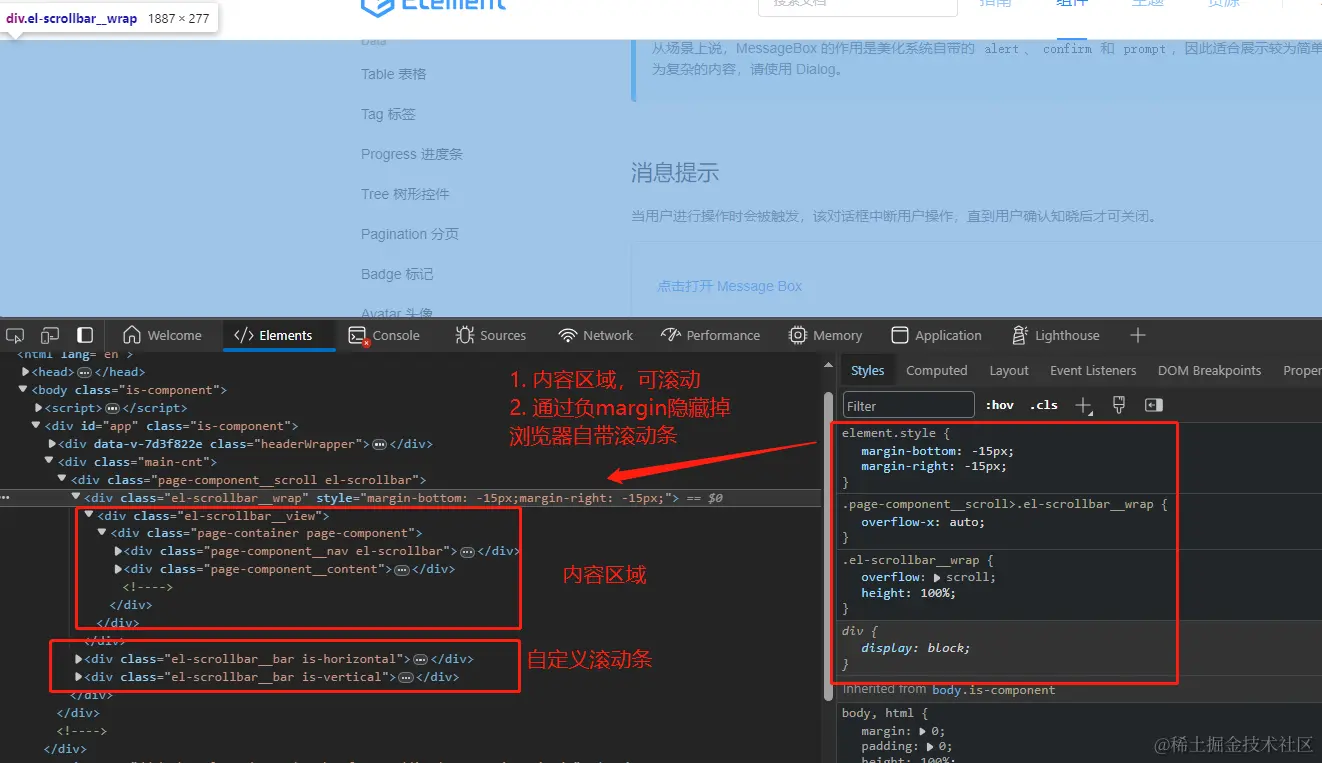The height and width of the screenshot is (763, 1322).
Task: Toggle the :hov element state editor
Action: click(999, 404)
